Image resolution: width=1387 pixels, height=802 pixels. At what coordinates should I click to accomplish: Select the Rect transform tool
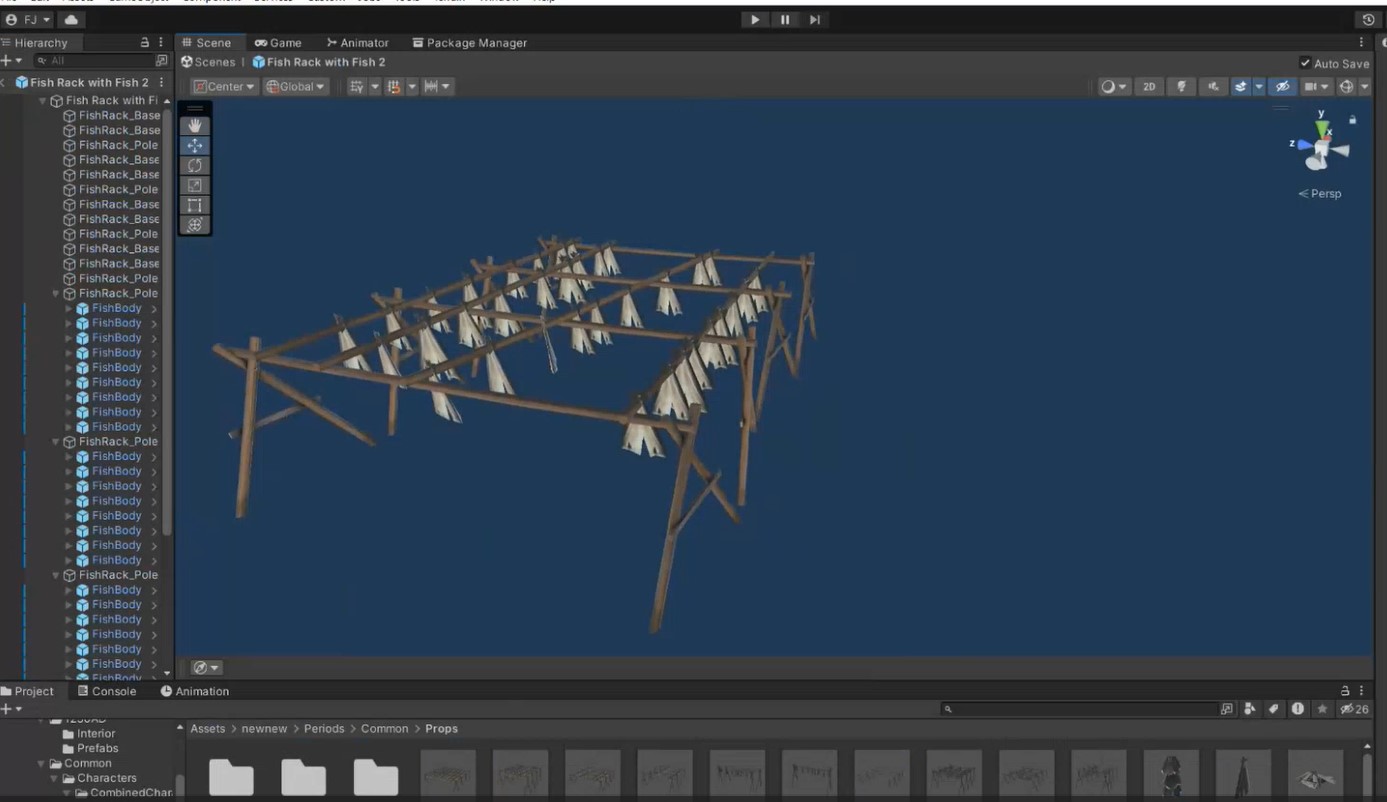pos(195,205)
